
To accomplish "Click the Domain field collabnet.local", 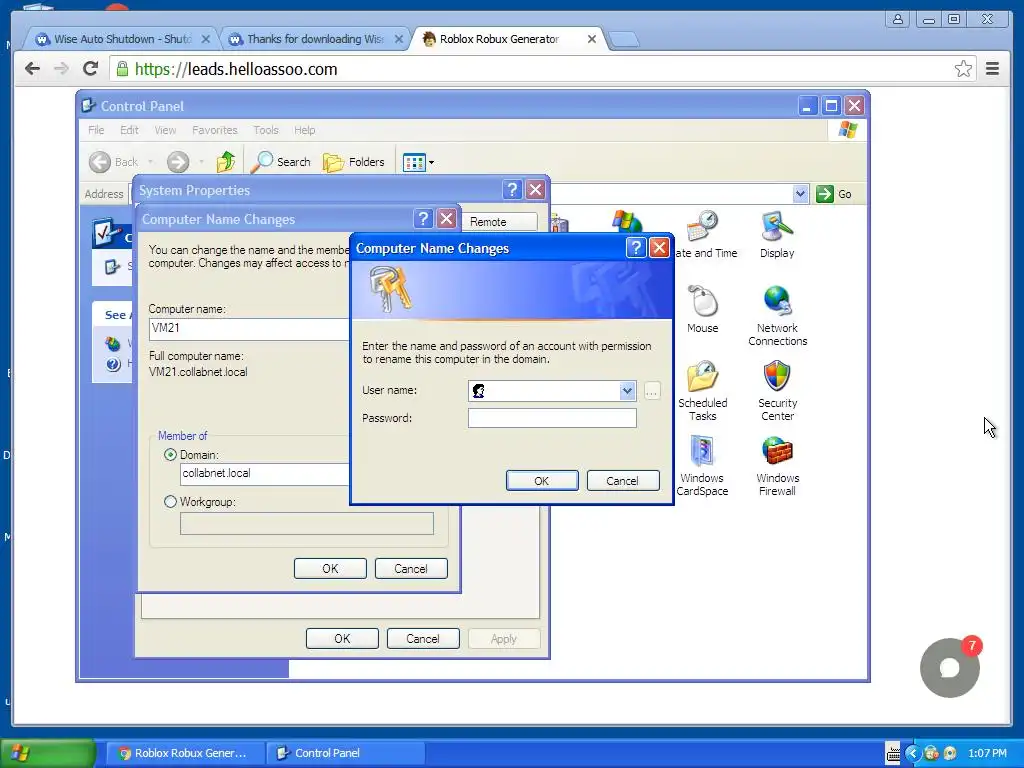I will 265,473.
